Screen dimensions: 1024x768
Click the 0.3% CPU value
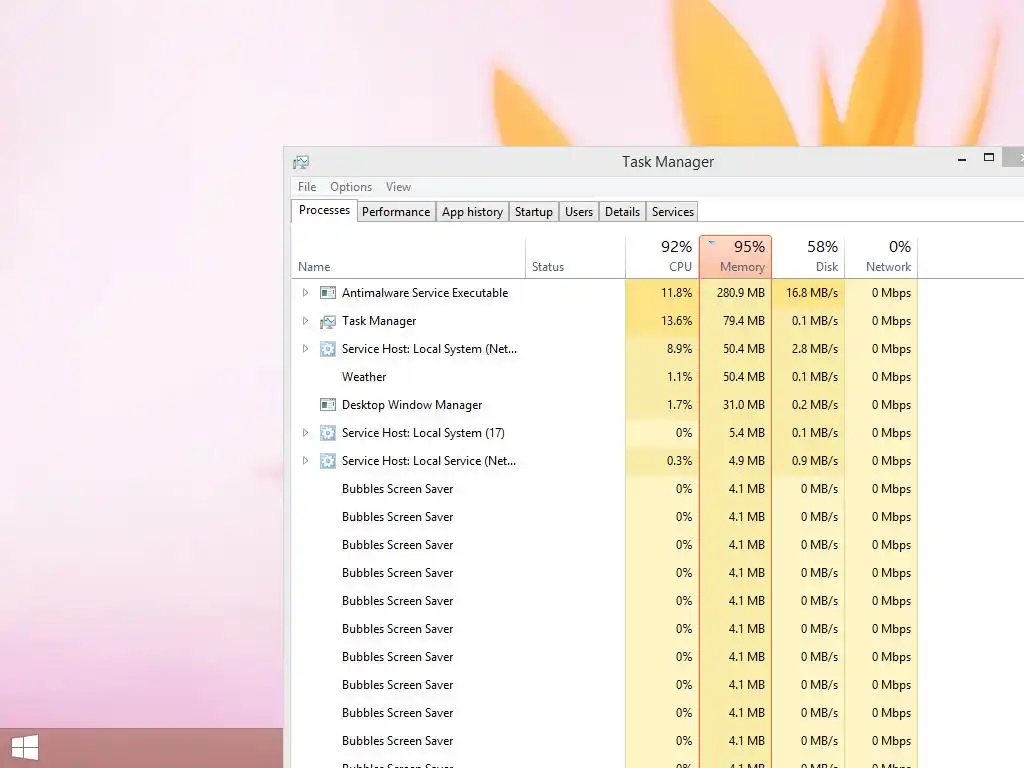tap(679, 460)
